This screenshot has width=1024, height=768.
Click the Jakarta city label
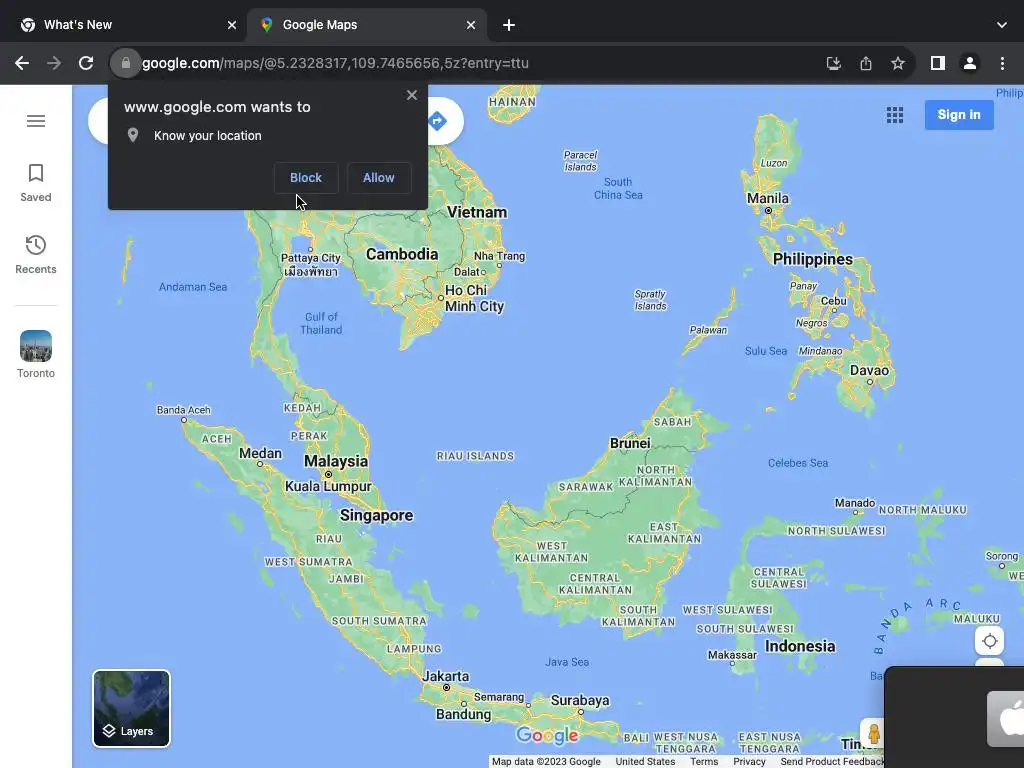[445, 677]
